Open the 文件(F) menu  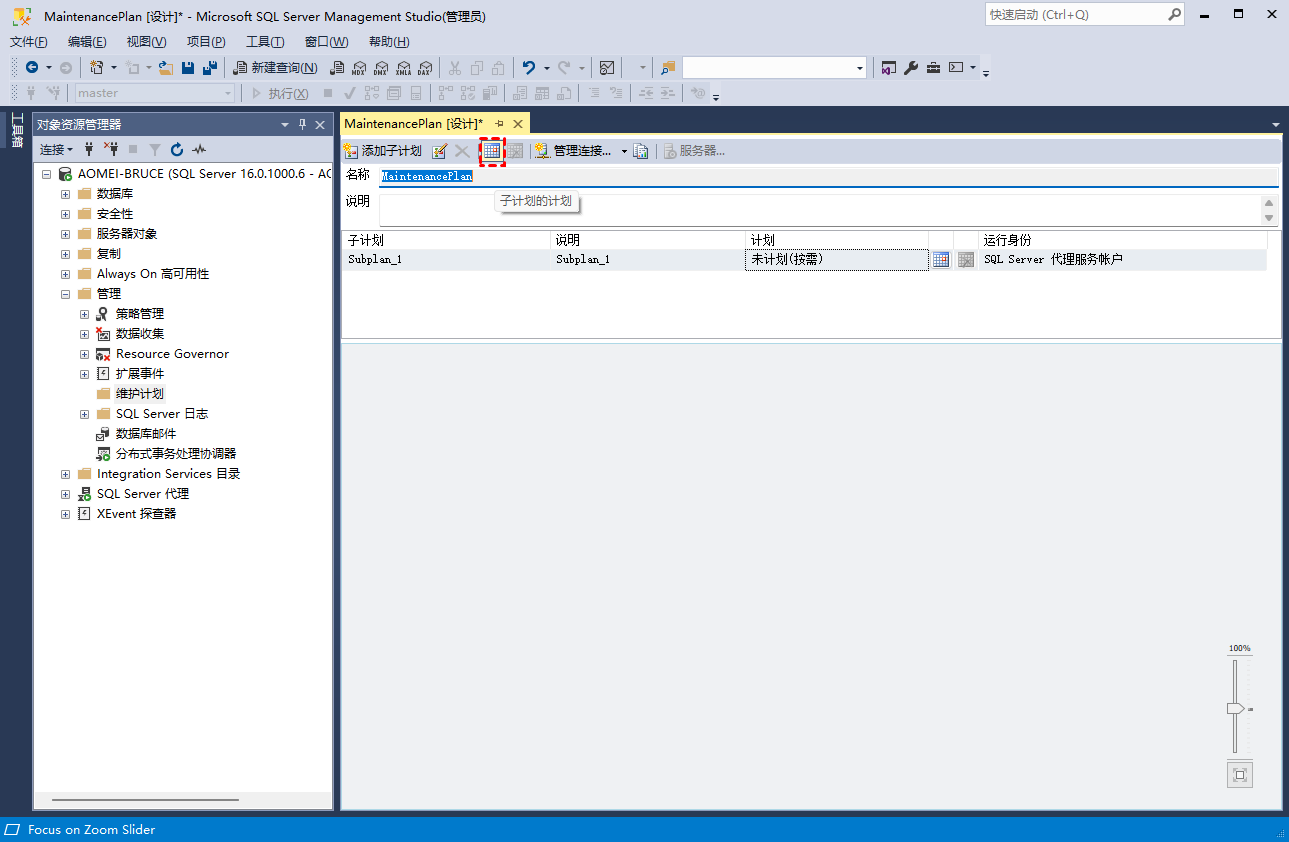[29, 42]
